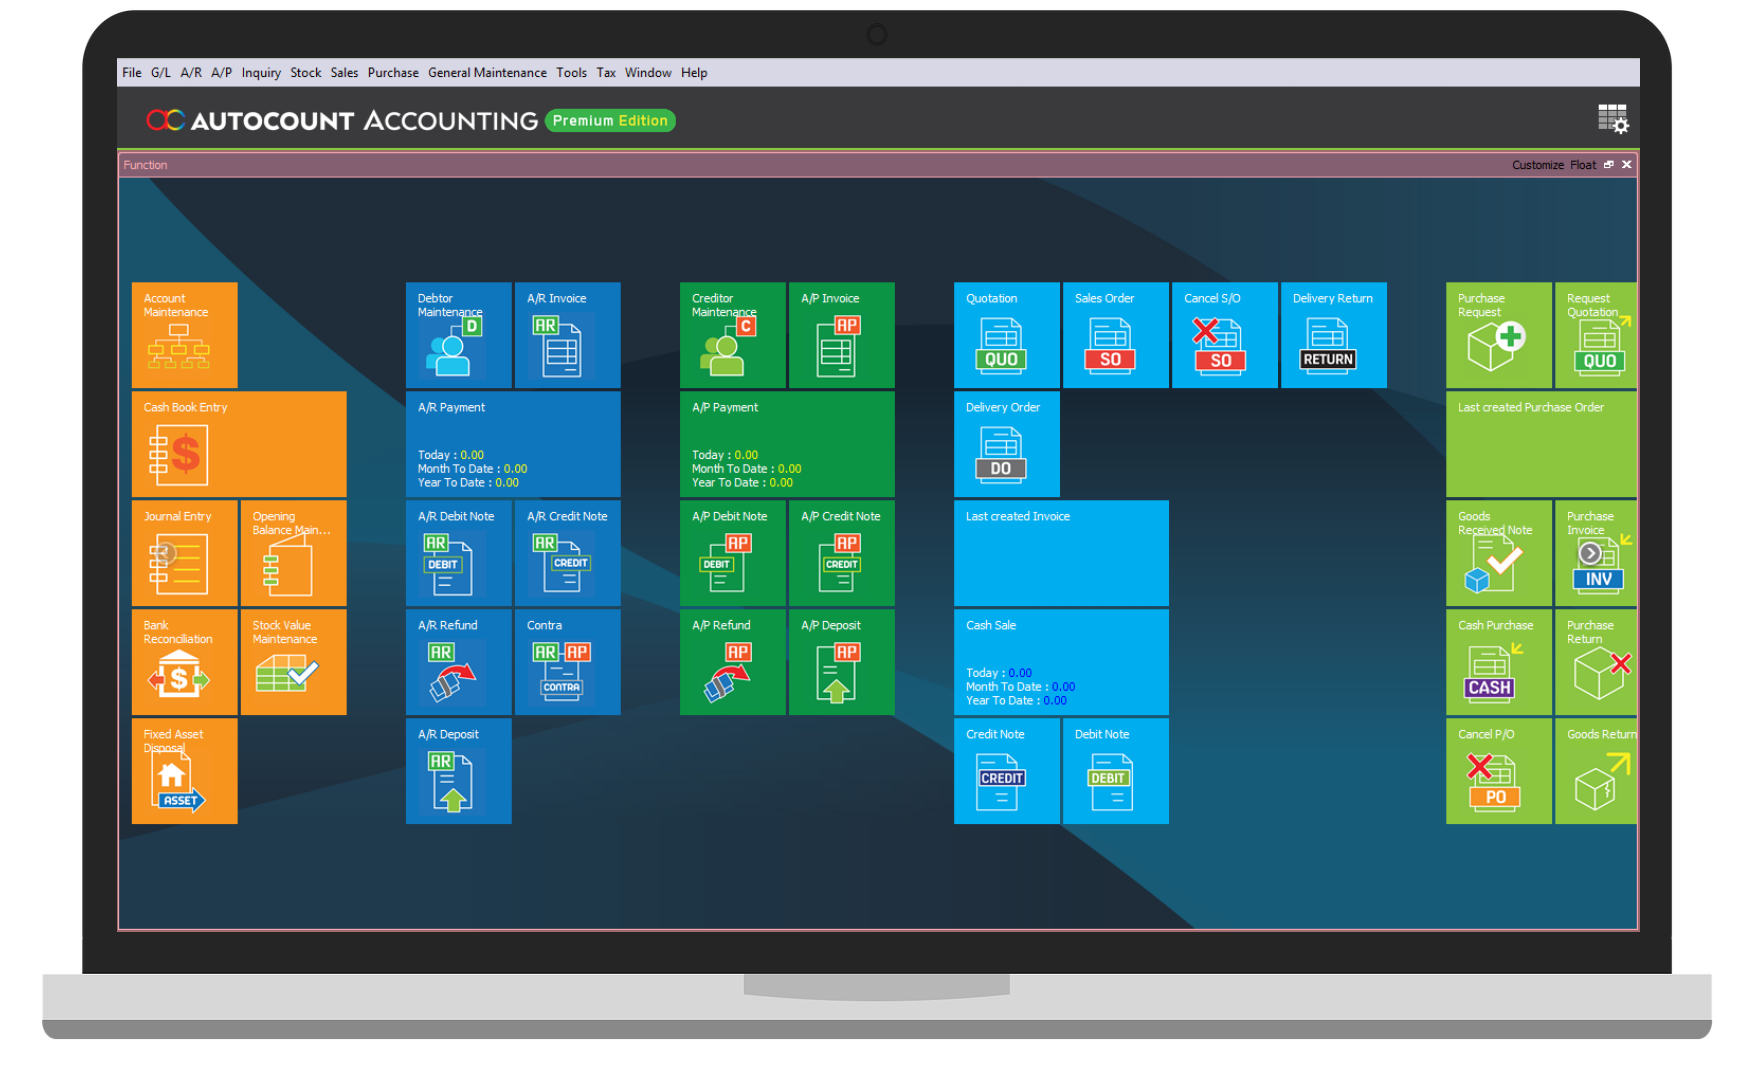
Task: Open the Delivery Order tile
Action: pos(1005,444)
